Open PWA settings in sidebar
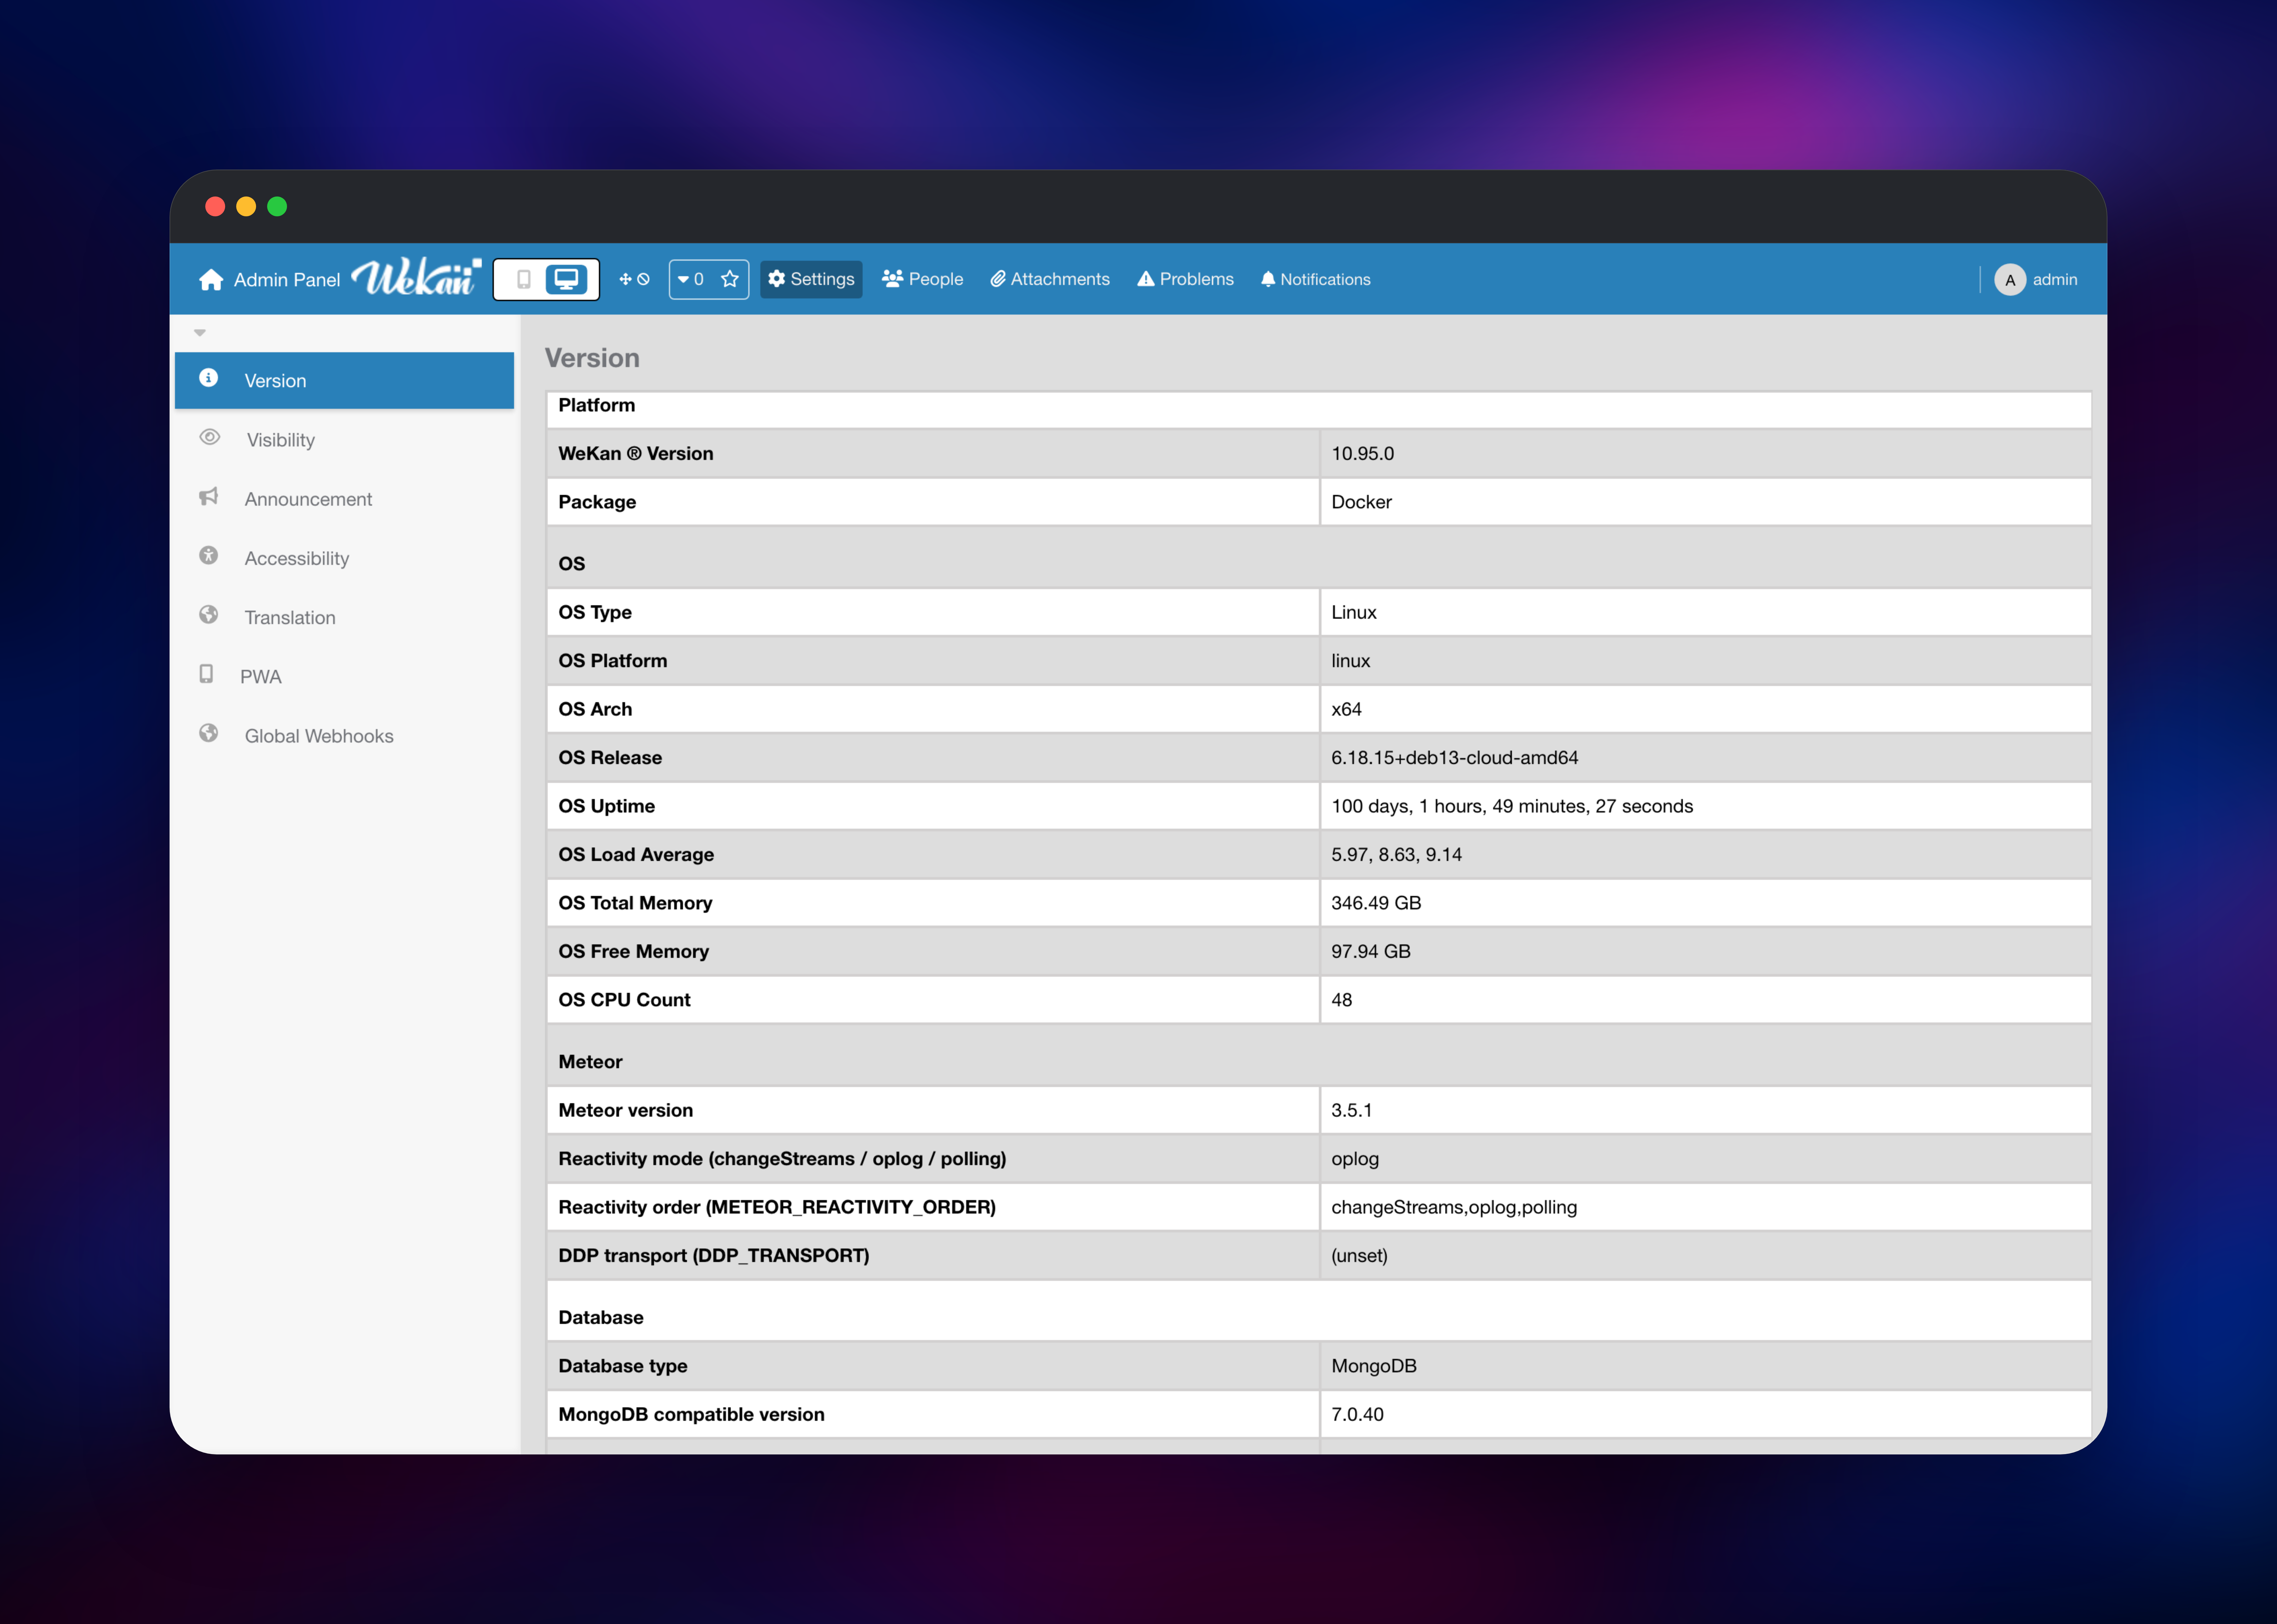Image resolution: width=2277 pixels, height=1624 pixels. (344, 676)
